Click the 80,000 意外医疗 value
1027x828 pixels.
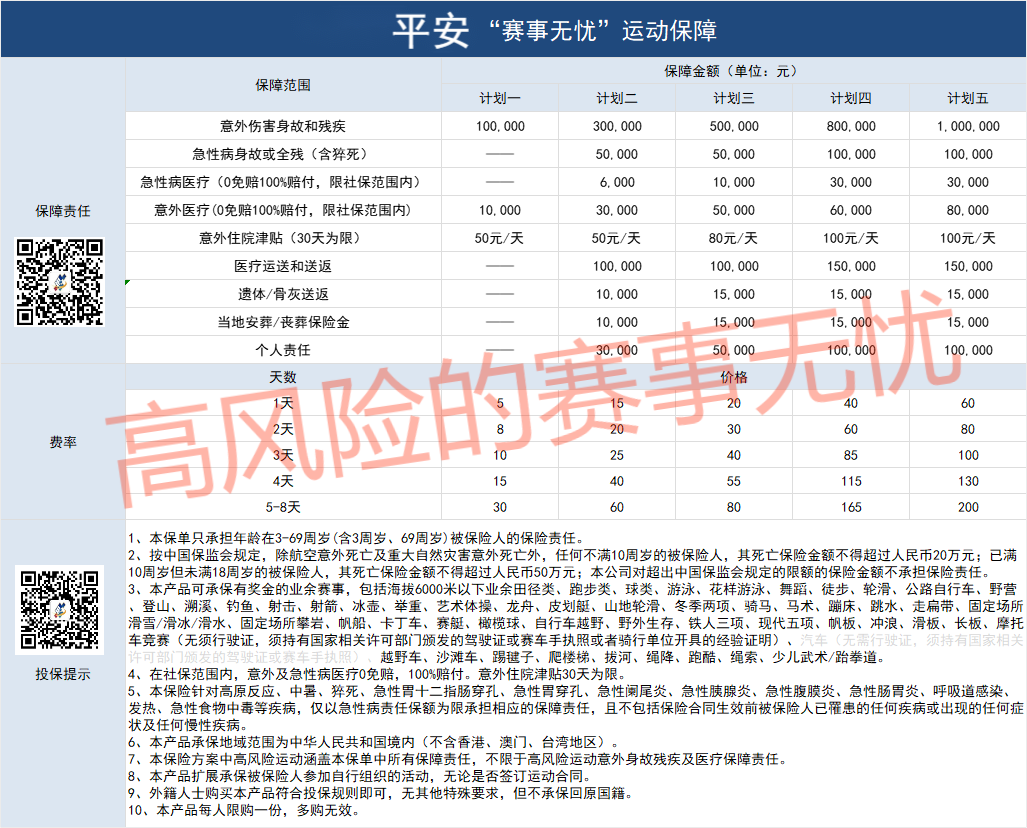pos(968,210)
